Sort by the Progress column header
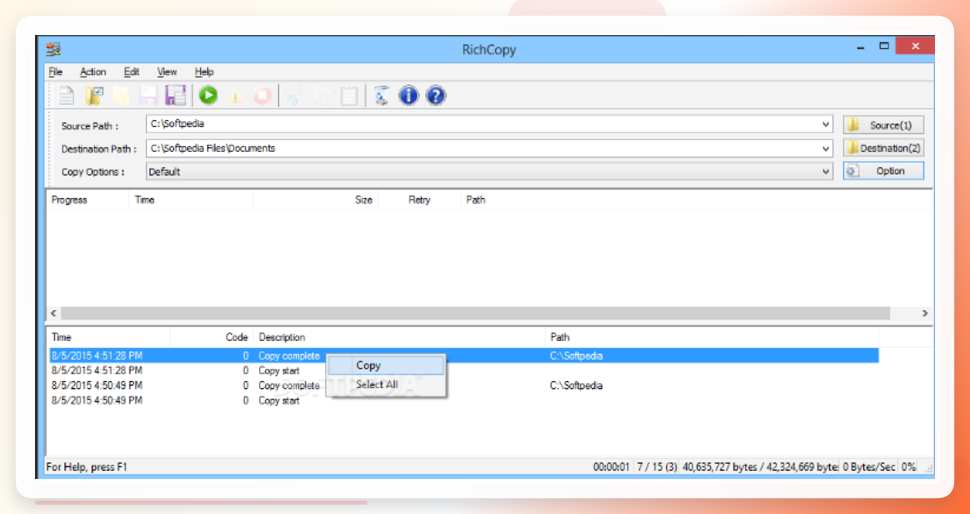 tap(87, 200)
